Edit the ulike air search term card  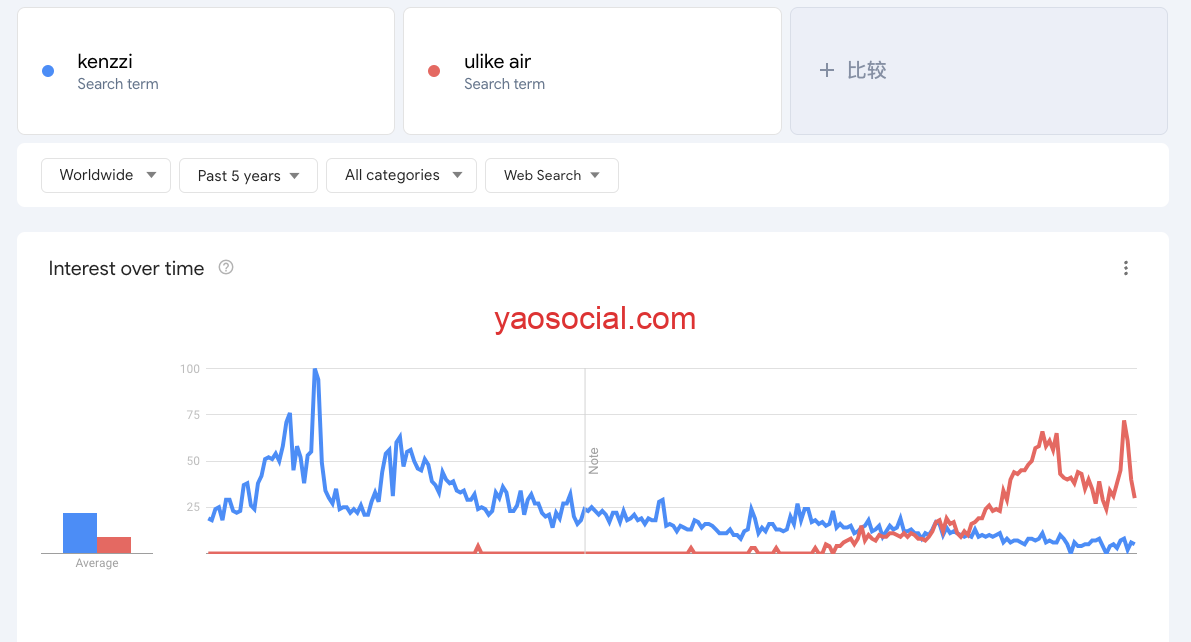(592, 71)
